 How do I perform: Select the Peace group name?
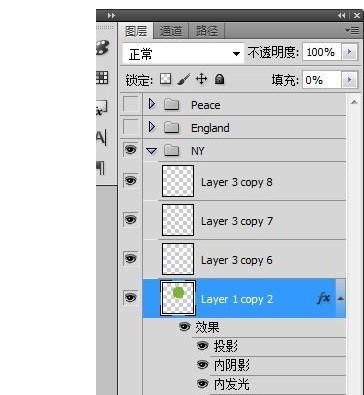click(x=206, y=105)
